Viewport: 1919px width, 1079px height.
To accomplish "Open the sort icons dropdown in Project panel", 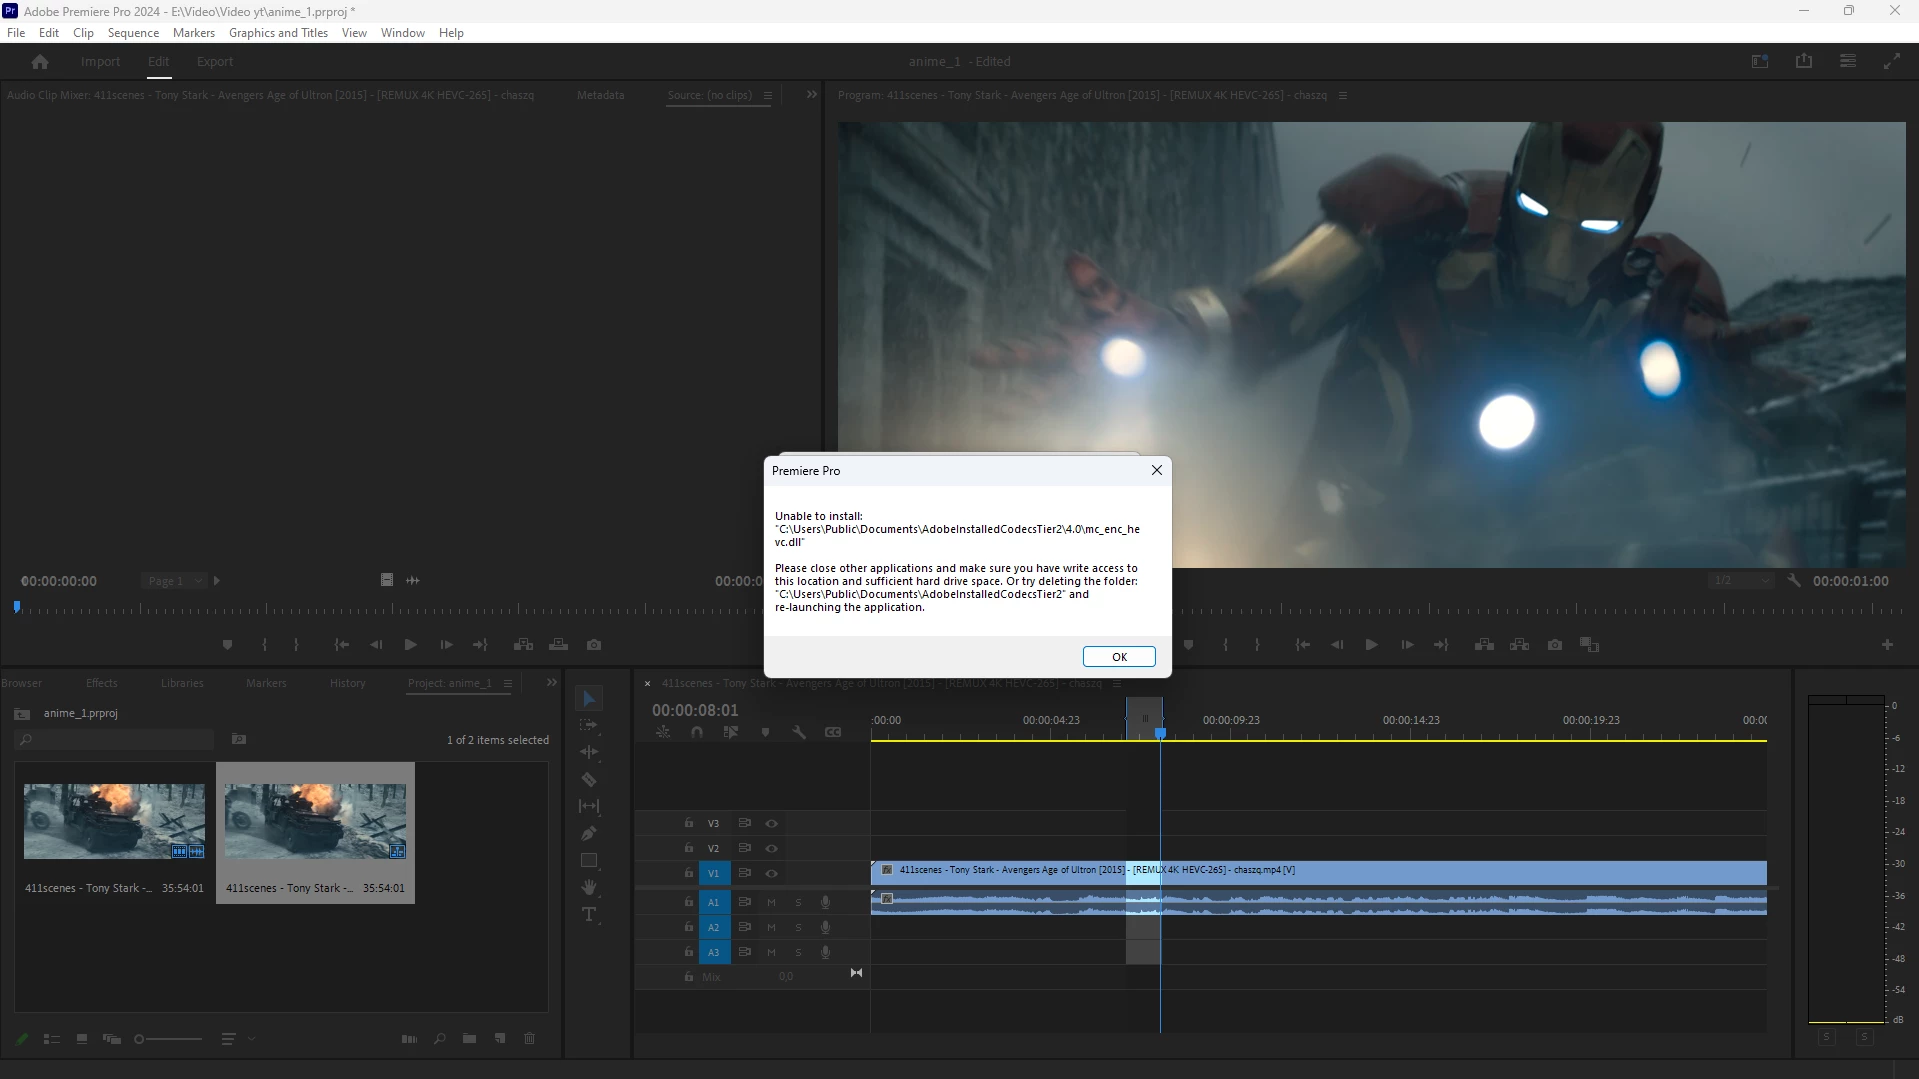I will 236,1039.
